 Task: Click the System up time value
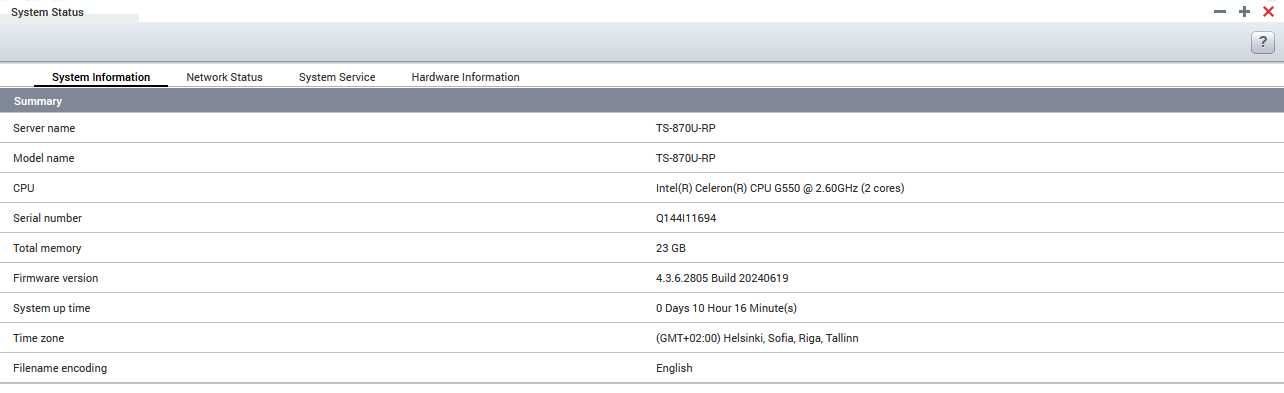726,308
